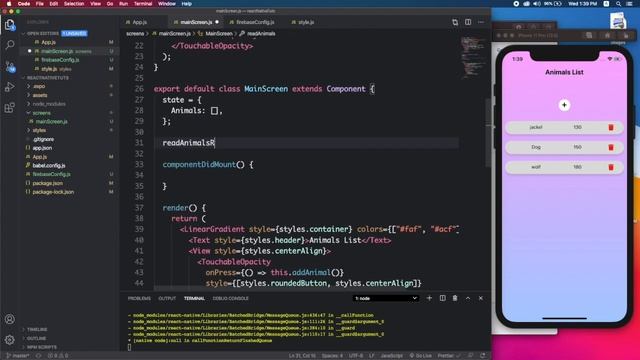640x360 pixels.
Task: Expand the styles folder
Action: [x=39, y=130]
